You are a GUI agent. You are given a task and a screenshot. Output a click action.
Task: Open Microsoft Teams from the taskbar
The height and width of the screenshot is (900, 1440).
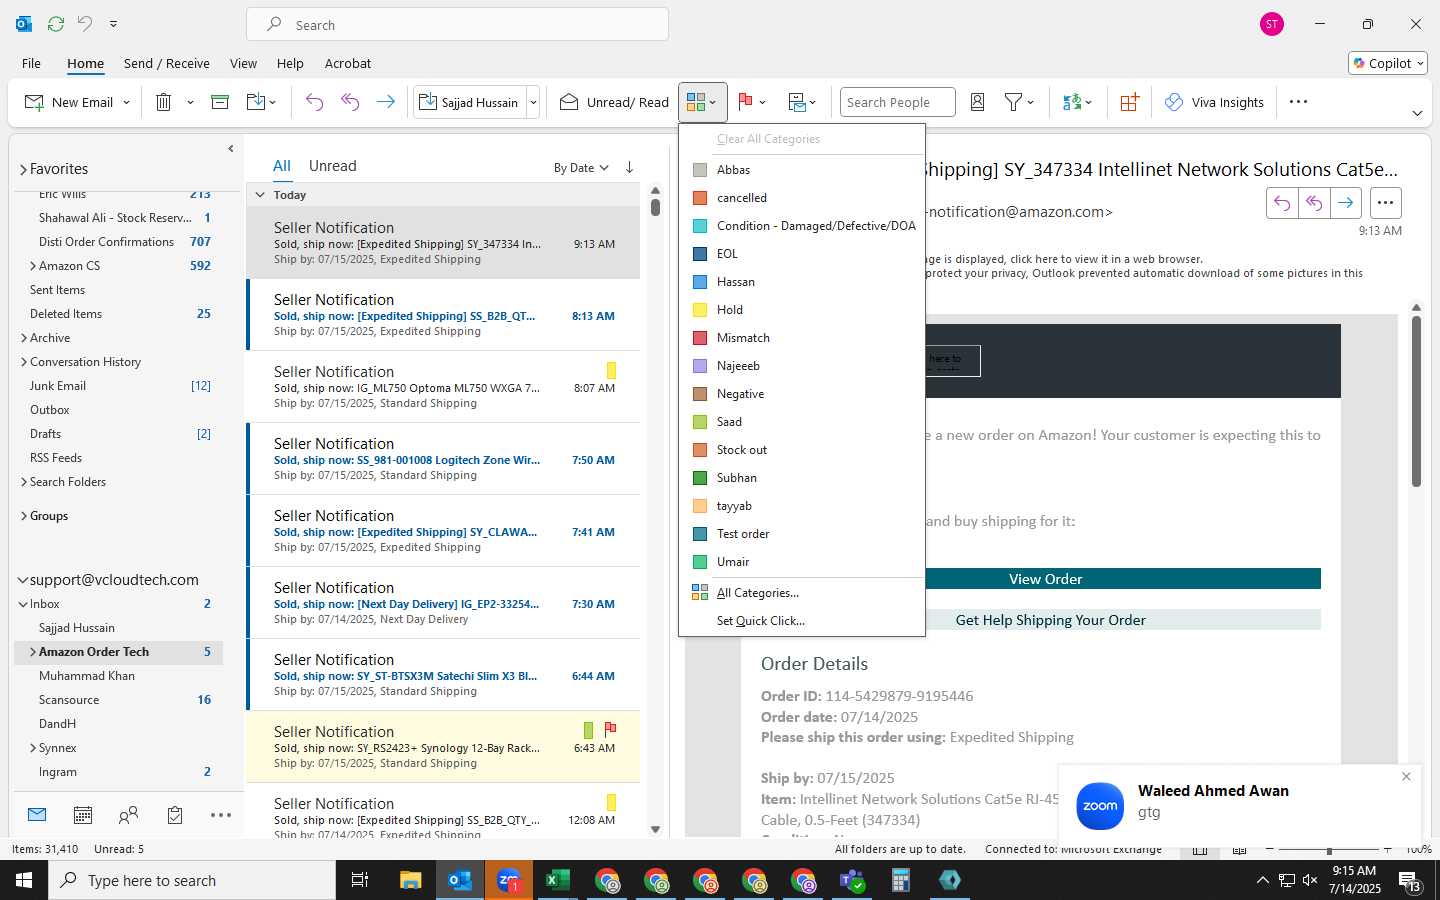(852, 880)
